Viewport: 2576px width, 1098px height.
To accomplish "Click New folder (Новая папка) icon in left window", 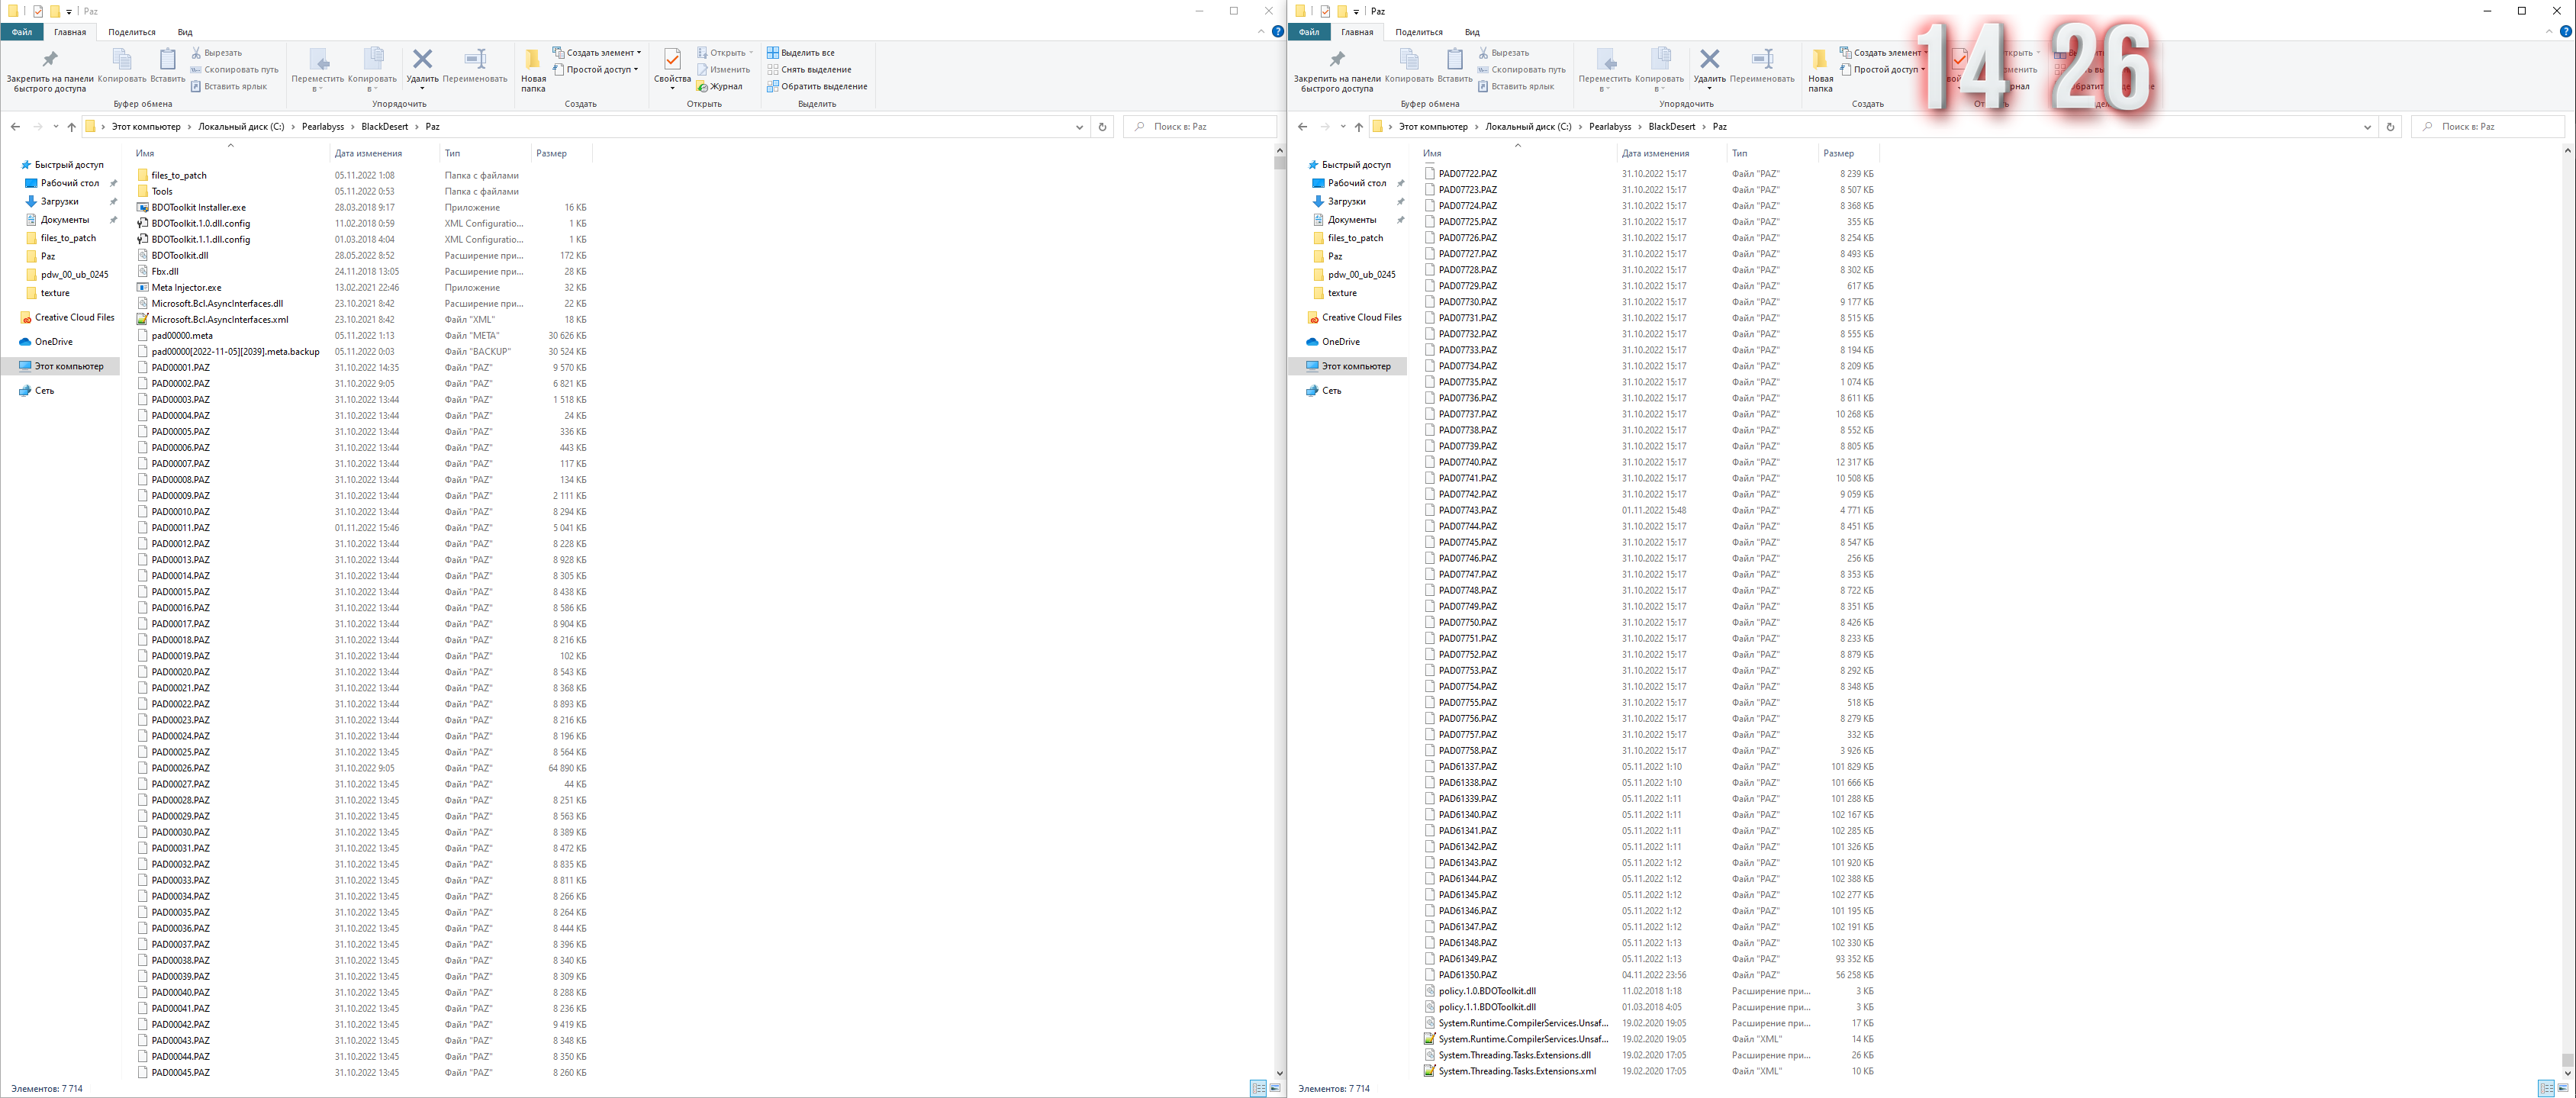I will [533, 60].
